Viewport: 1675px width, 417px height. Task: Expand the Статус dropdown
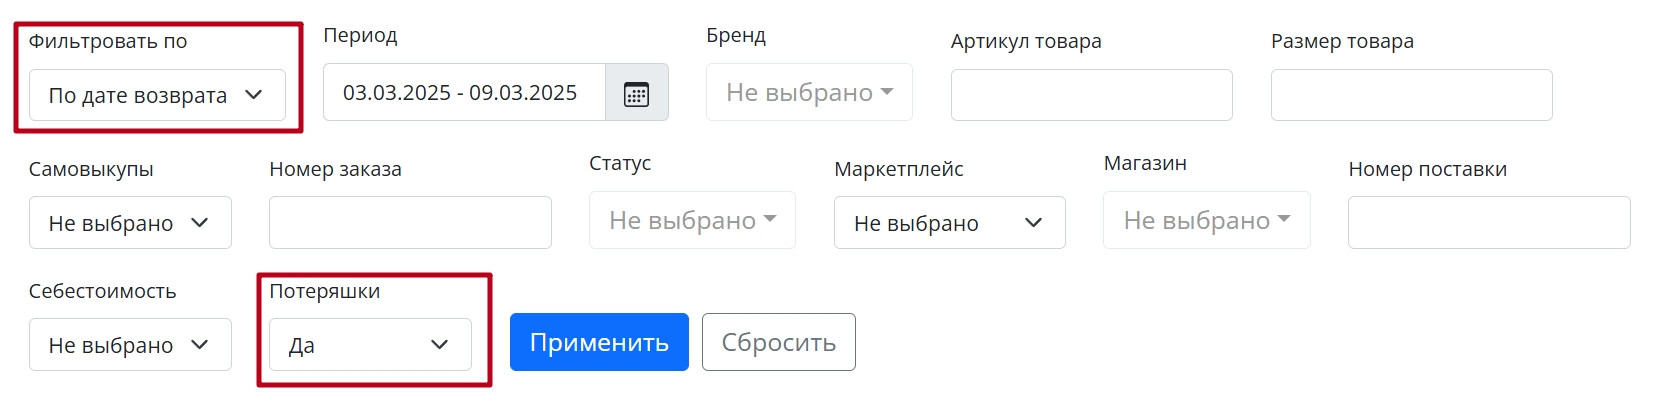click(692, 221)
